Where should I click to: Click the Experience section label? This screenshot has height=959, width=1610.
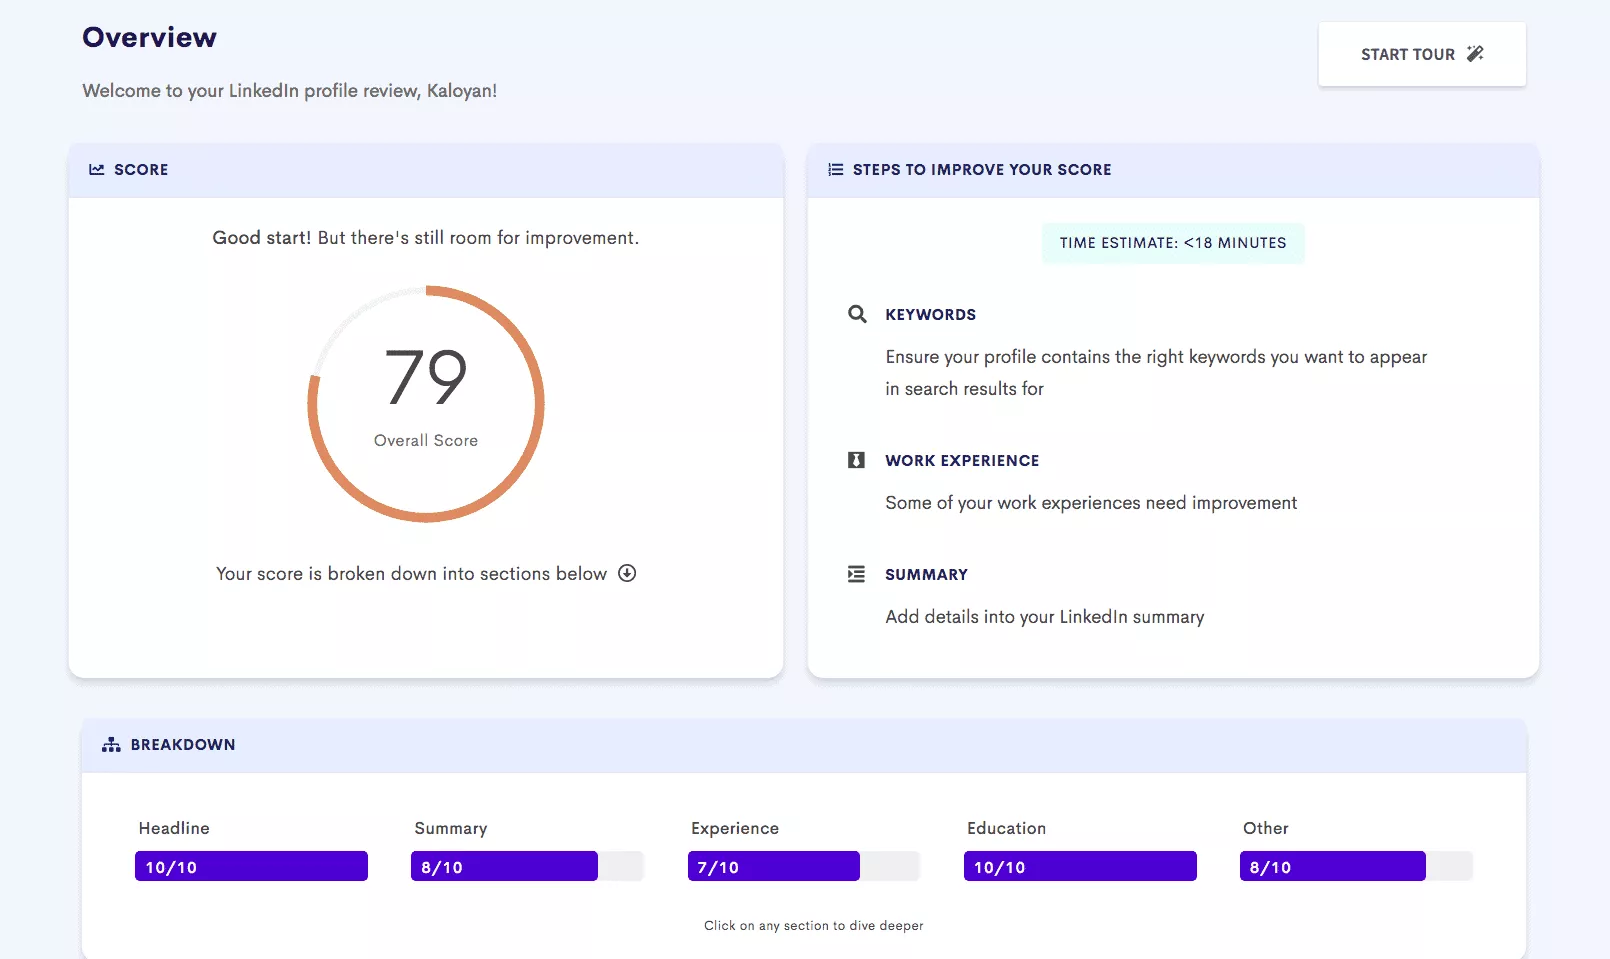[735, 829]
